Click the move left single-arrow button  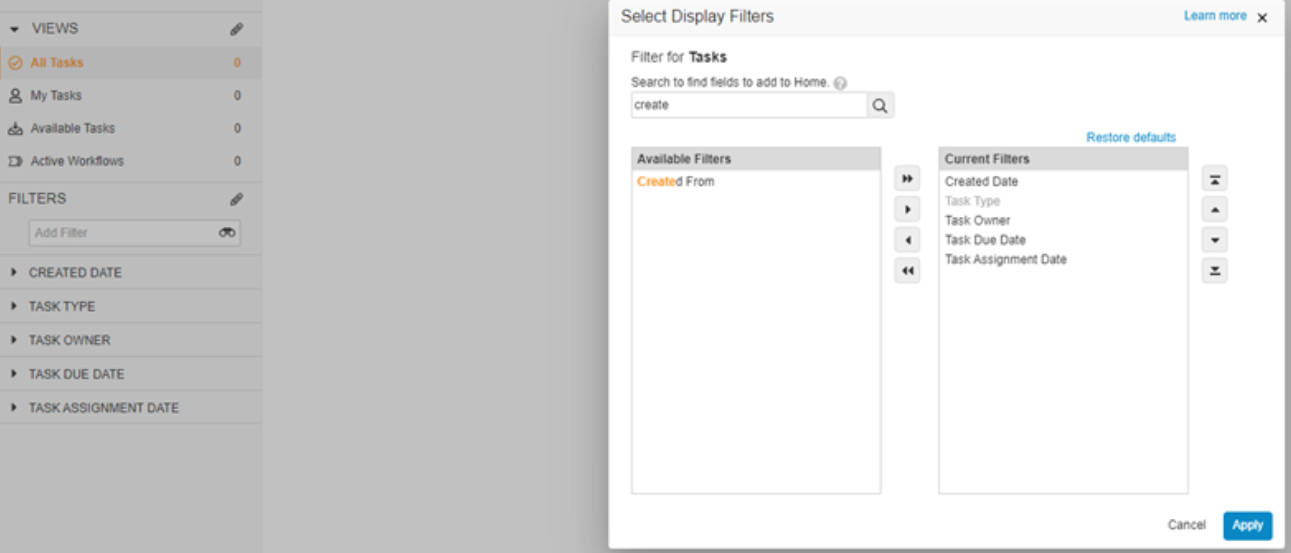pyautogui.click(x=907, y=241)
